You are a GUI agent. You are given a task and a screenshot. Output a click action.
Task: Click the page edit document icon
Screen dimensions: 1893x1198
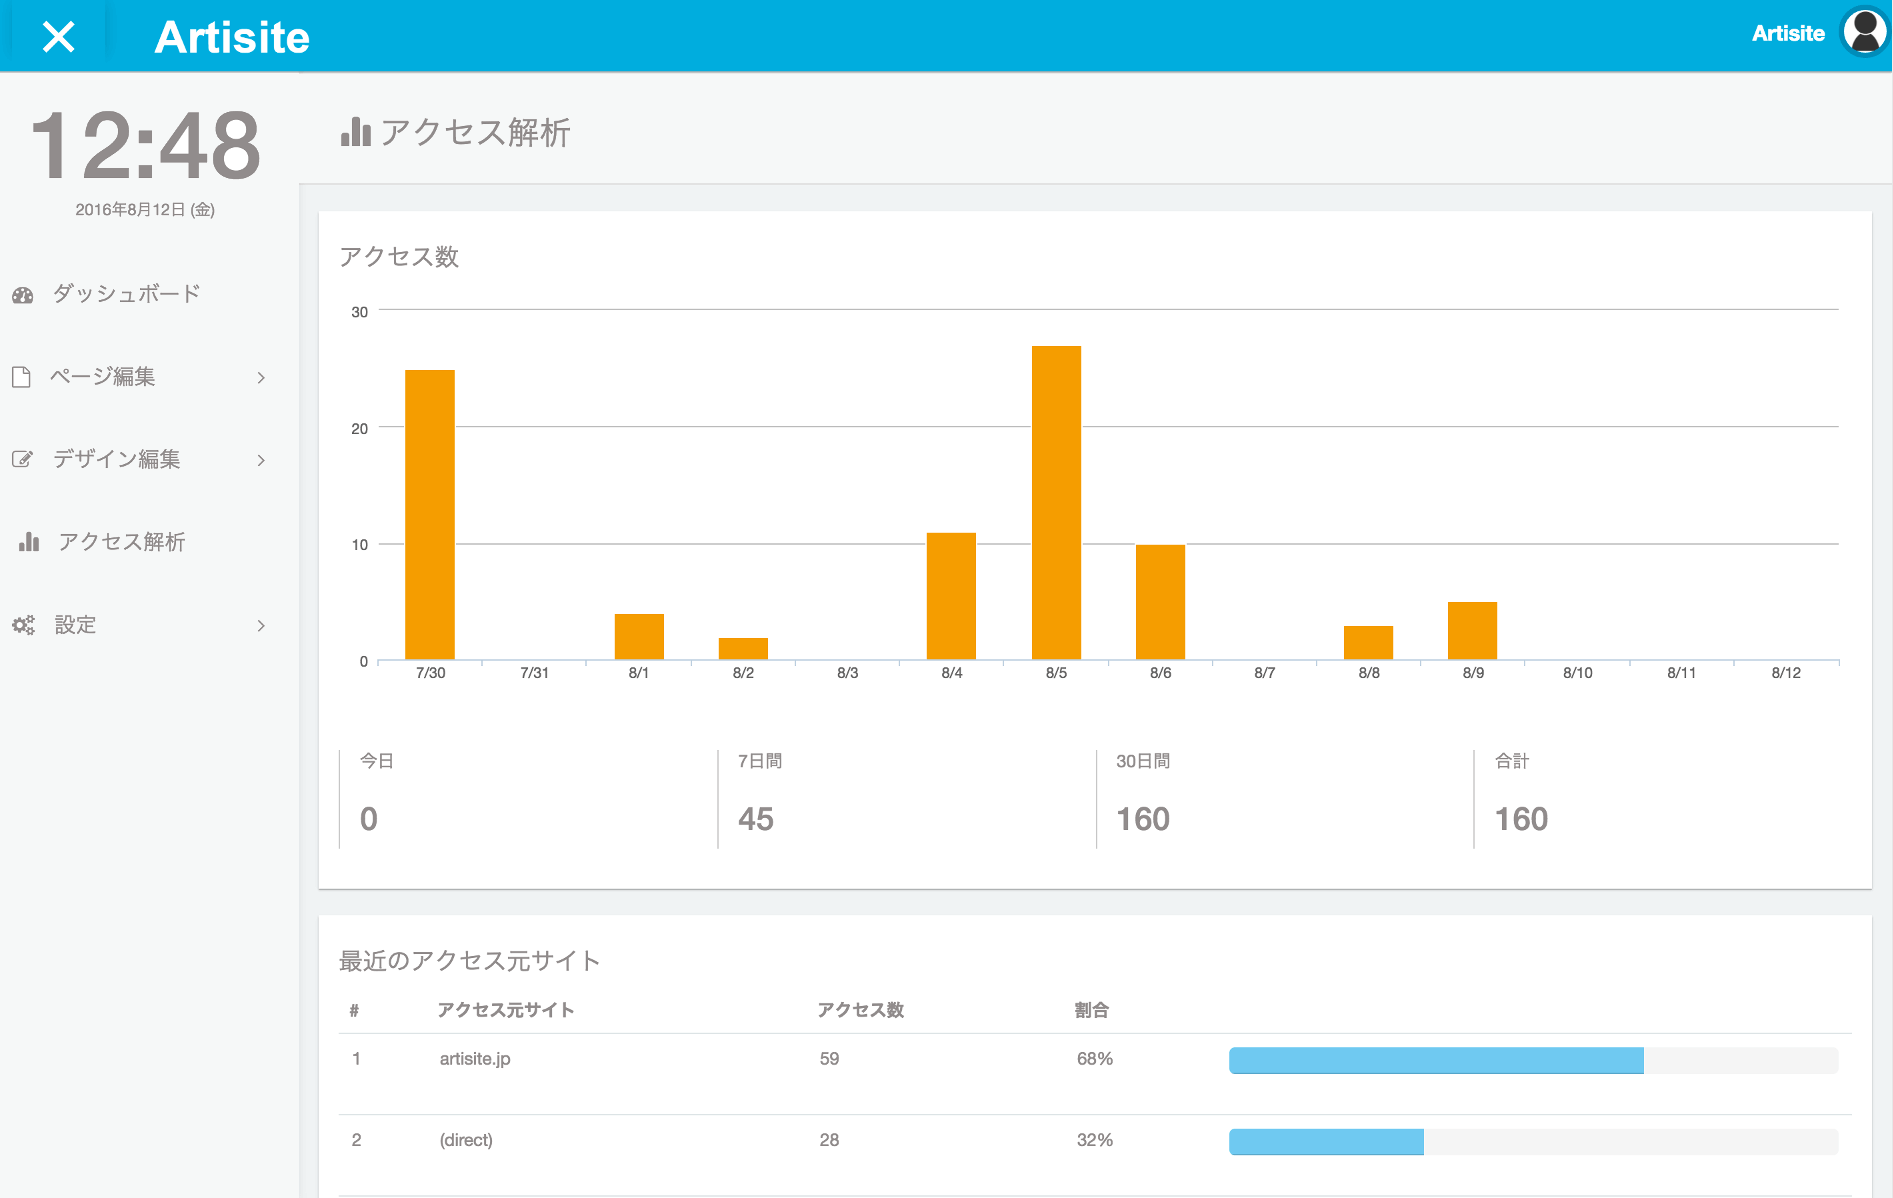(21, 377)
